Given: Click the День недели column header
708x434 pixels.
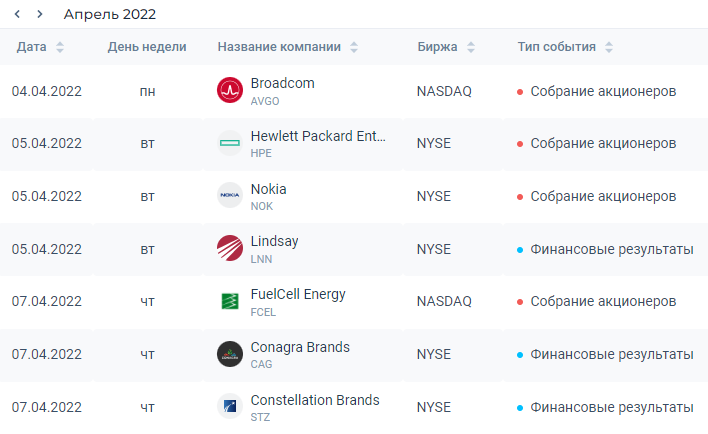Looking at the screenshot, I should [147, 47].
